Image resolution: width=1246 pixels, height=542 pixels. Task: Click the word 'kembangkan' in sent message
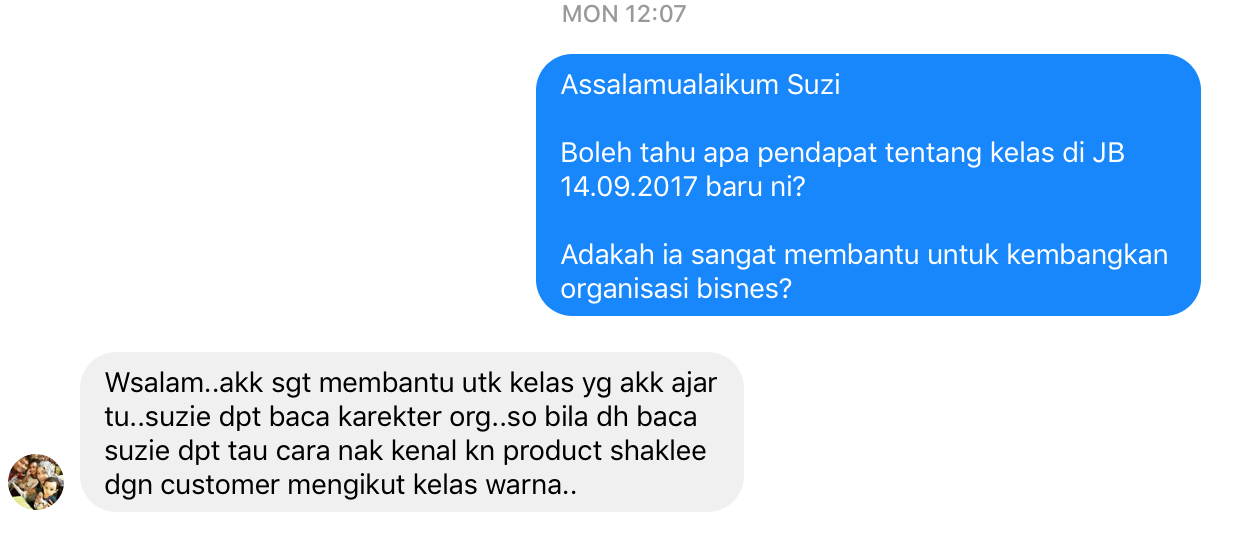tap(1086, 254)
